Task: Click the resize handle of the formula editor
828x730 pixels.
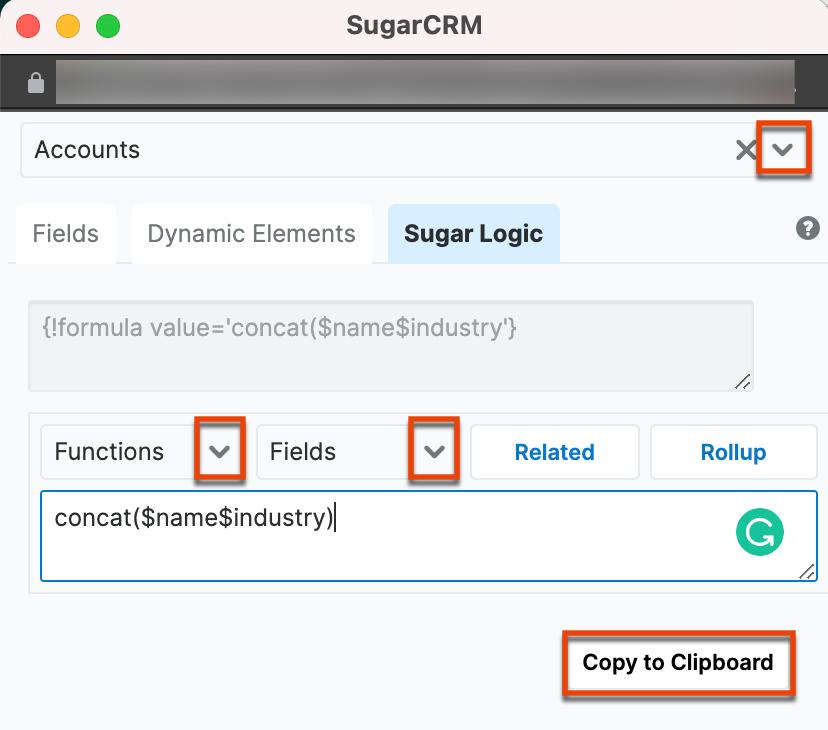Action: (x=808, y=573)
